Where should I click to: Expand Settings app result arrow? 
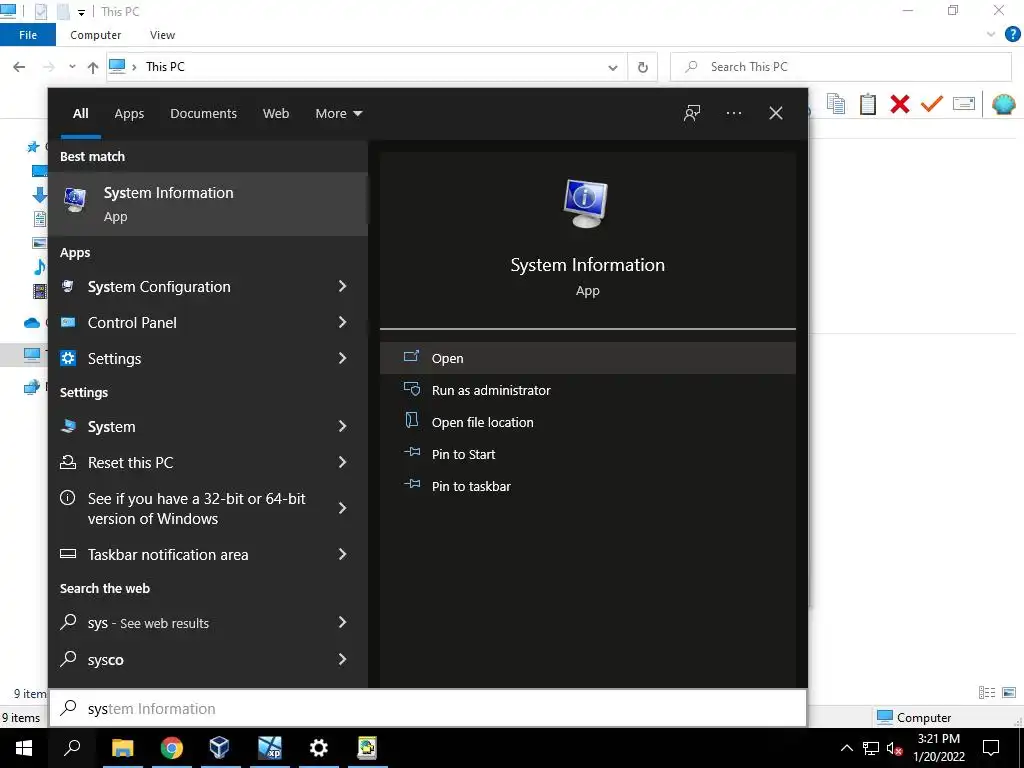pos(342,358)
